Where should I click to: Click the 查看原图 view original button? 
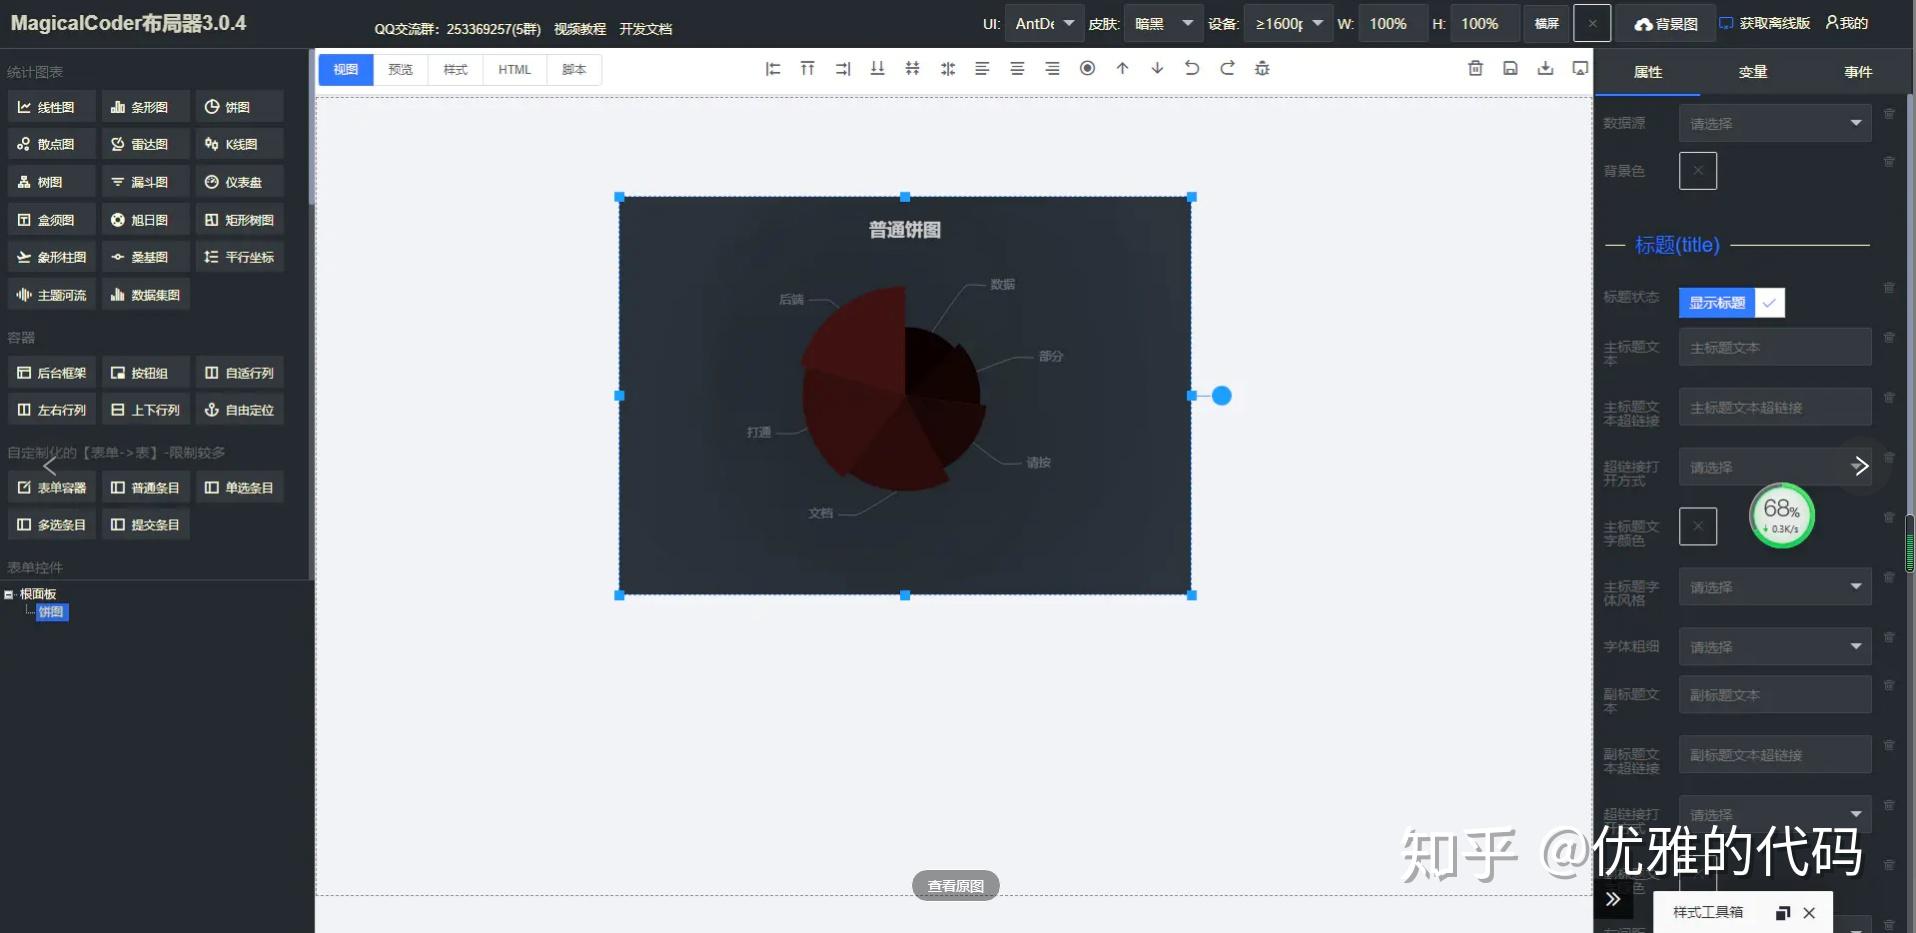tap(954, 884)
